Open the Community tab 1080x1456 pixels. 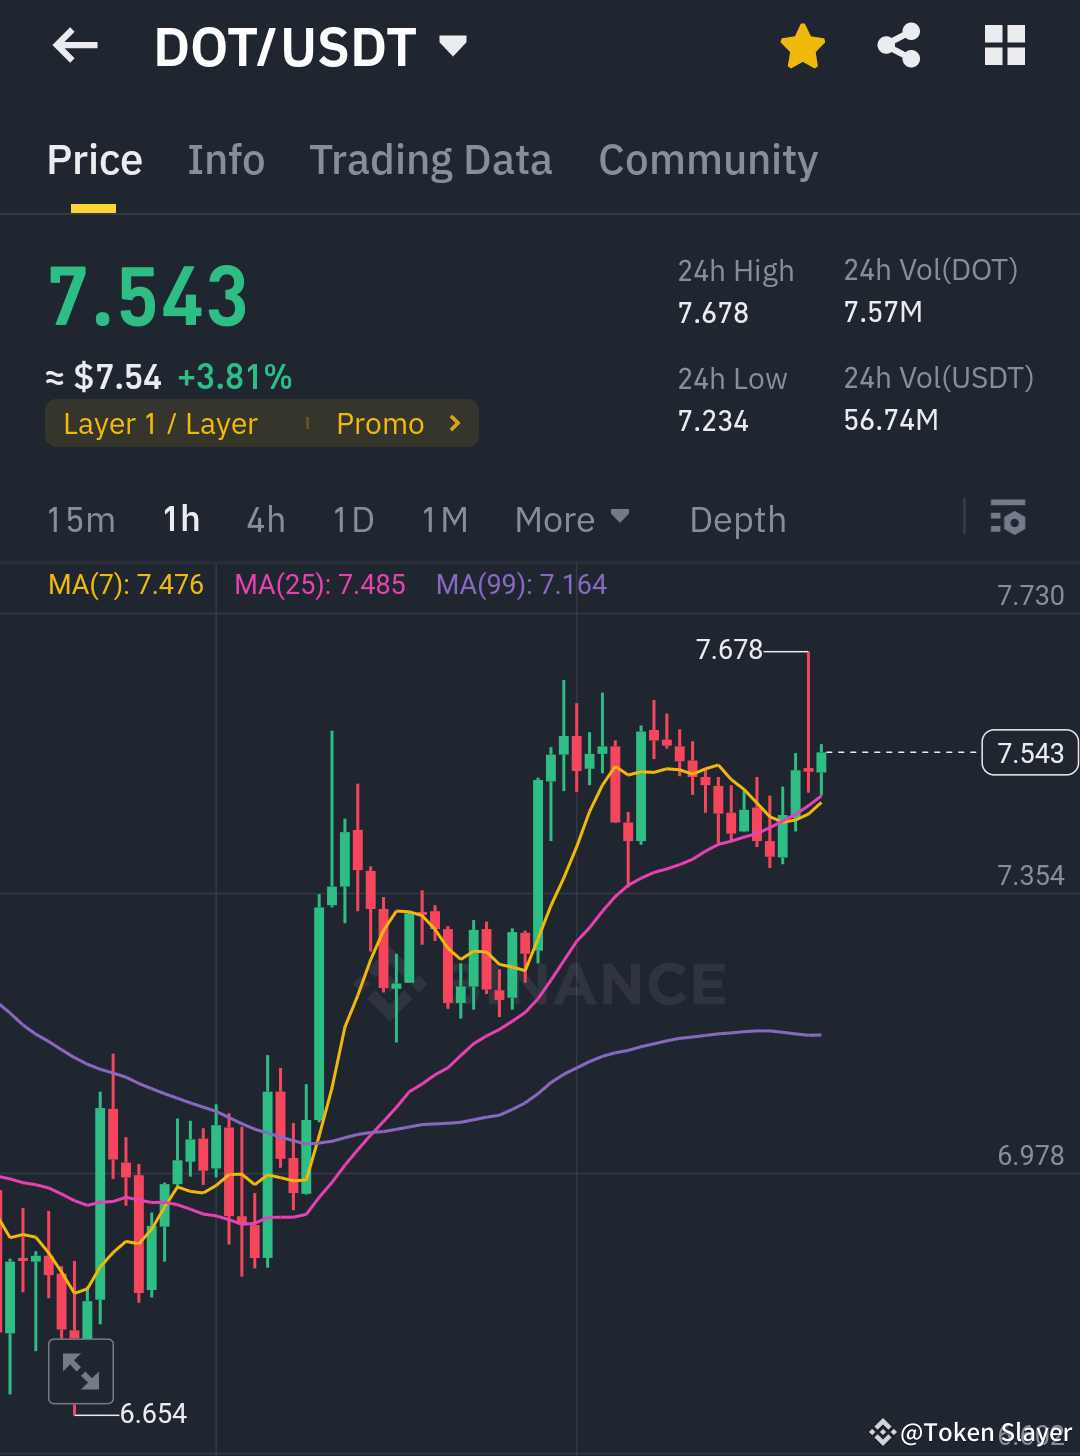pyautogui.click(x=708, y=160)
